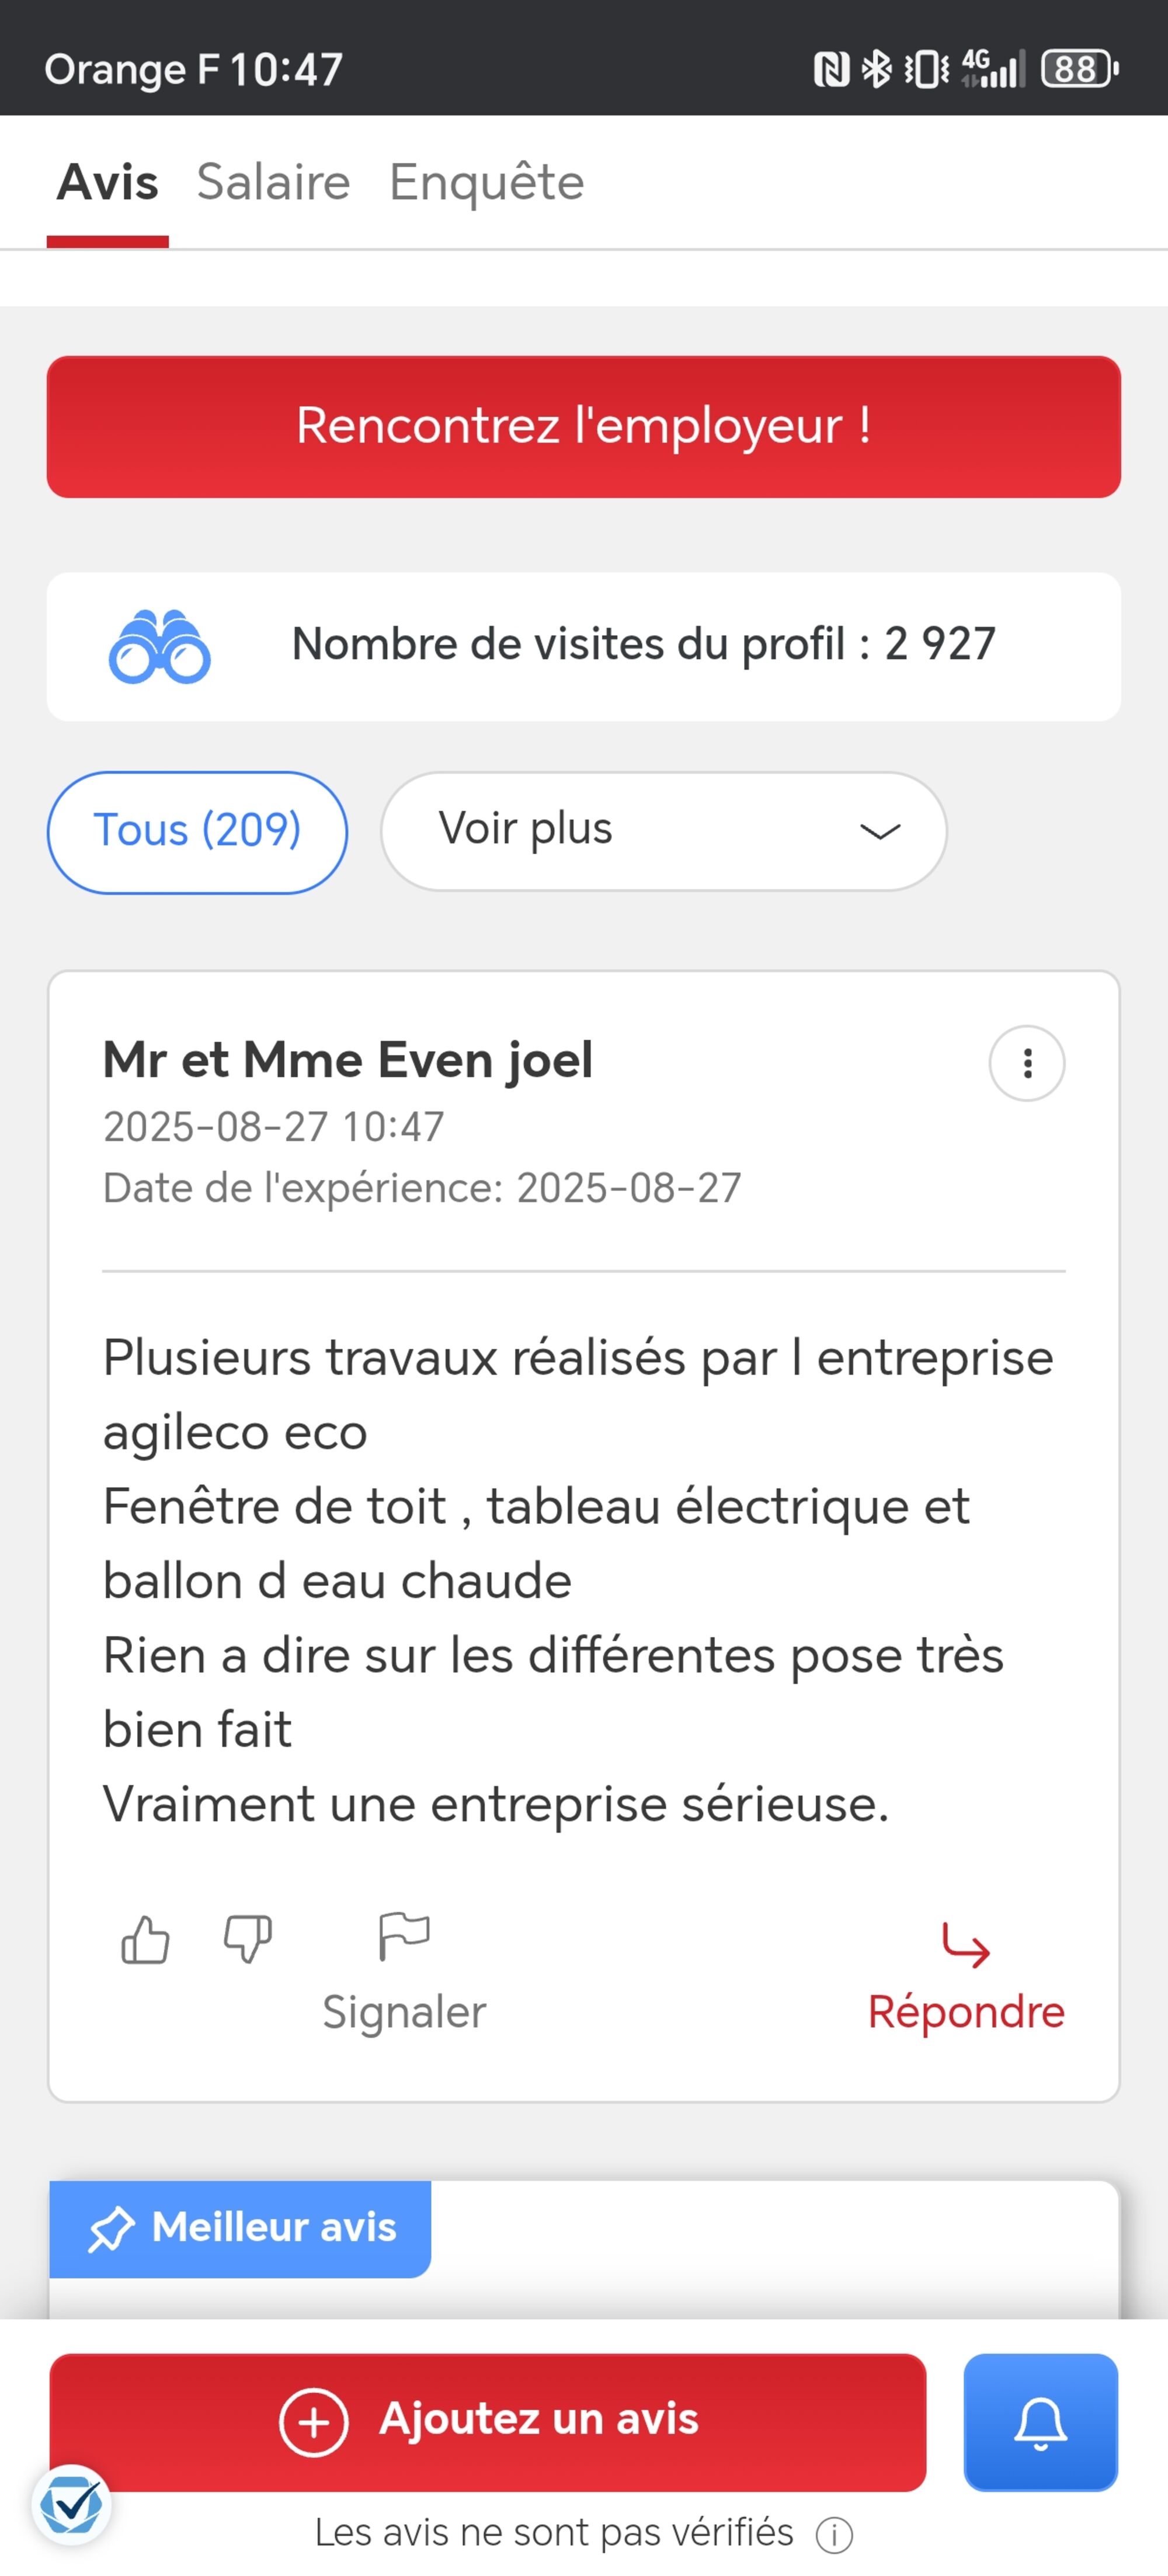
Task: Tap the thumbs up icon on the review
Action: (145, 1940)
